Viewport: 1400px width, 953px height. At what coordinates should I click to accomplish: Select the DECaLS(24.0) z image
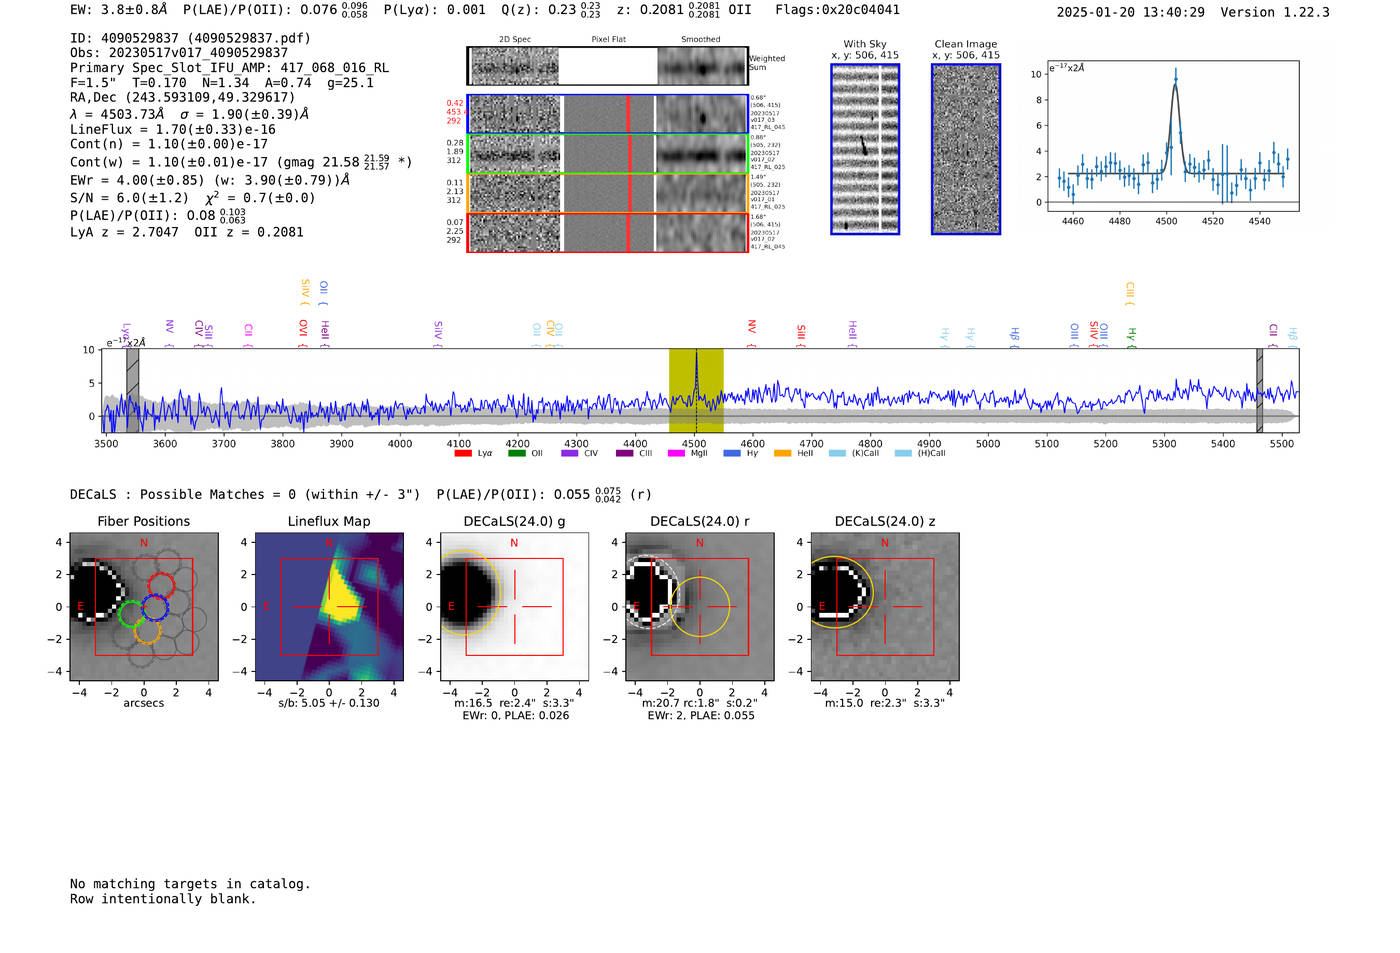pyautogui.click(x=885, y=607)
